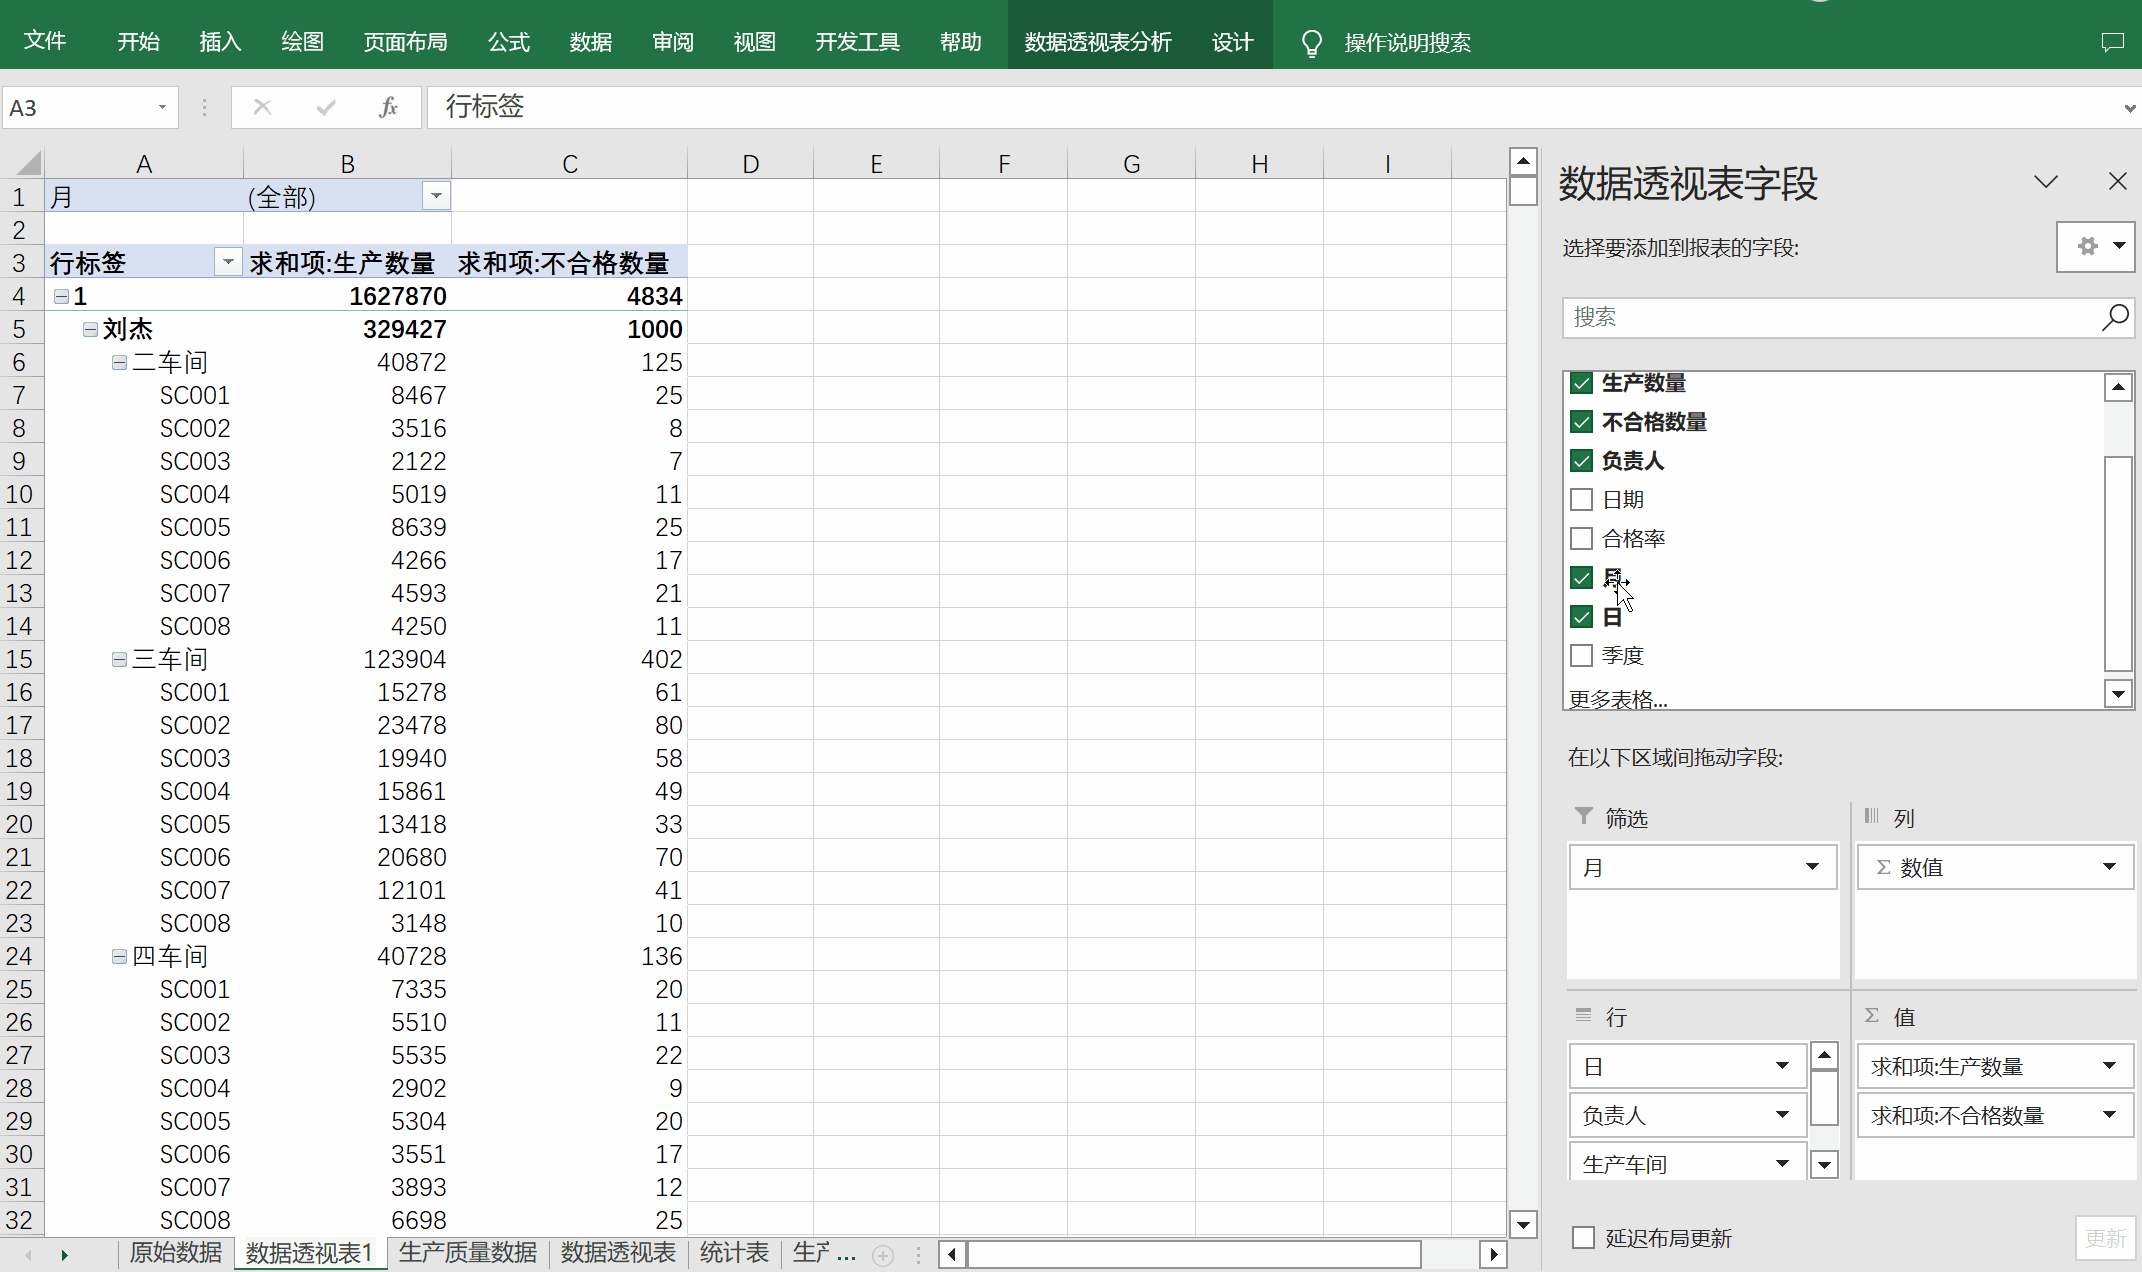Image resolution: width=2142 pixels, height=1272 pixels.
Task: Click the cancel X icon in formula bar
Action: [262, 107]
